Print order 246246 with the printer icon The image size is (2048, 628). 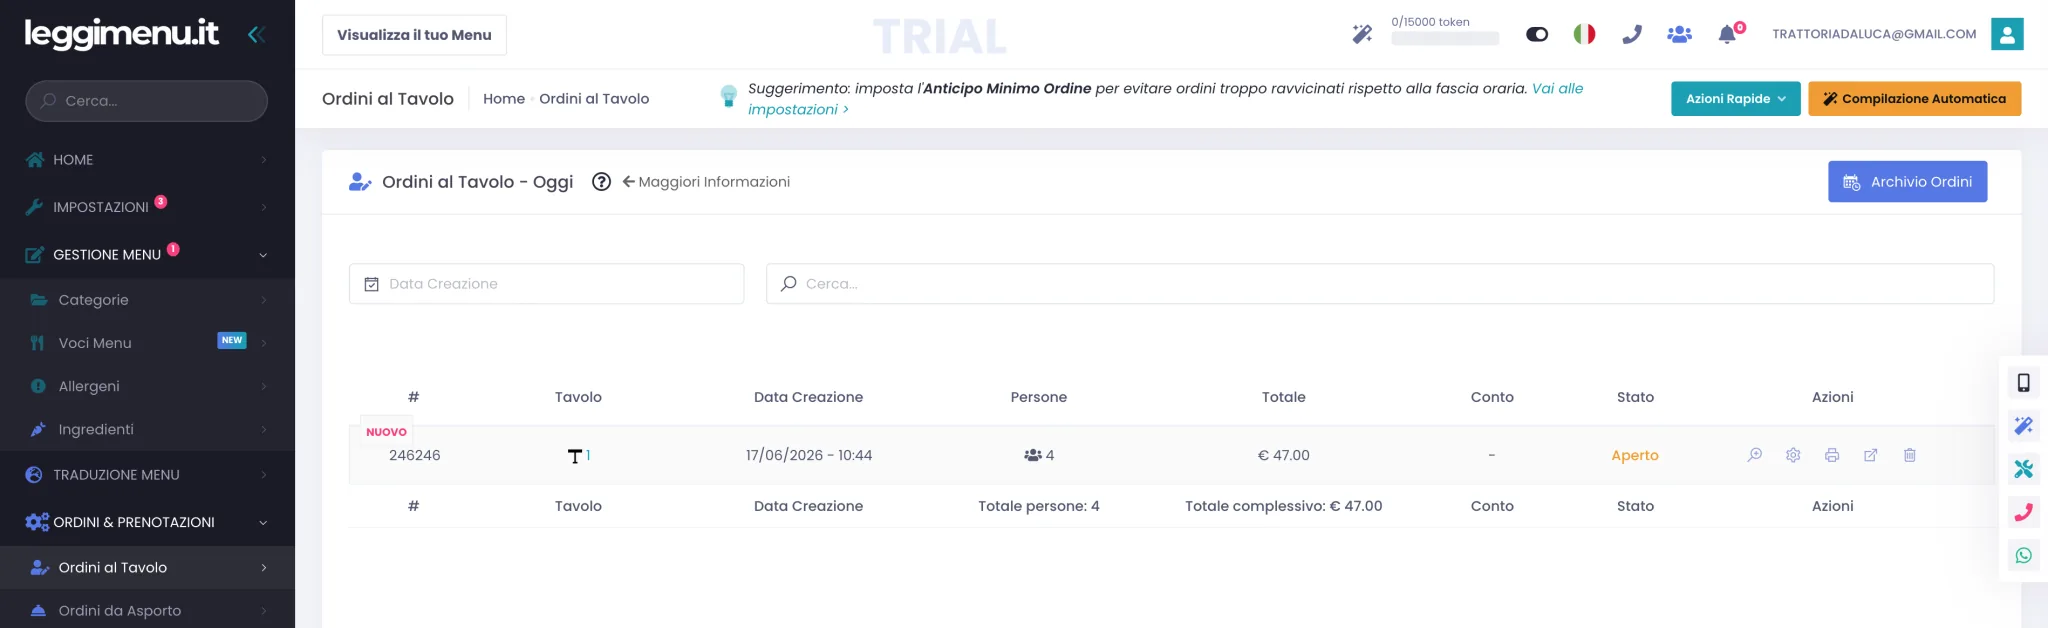[x=1832, y=455]
